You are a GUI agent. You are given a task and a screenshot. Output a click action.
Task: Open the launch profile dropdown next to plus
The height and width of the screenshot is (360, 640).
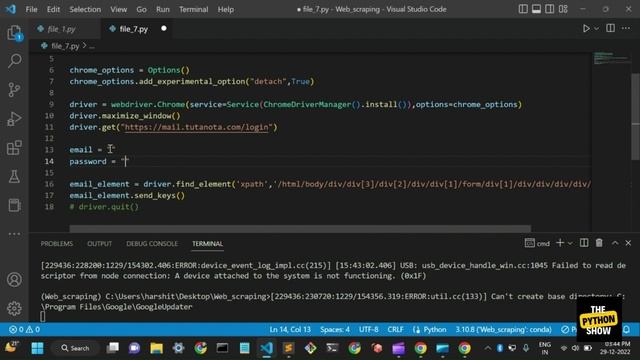pos(570,243)
